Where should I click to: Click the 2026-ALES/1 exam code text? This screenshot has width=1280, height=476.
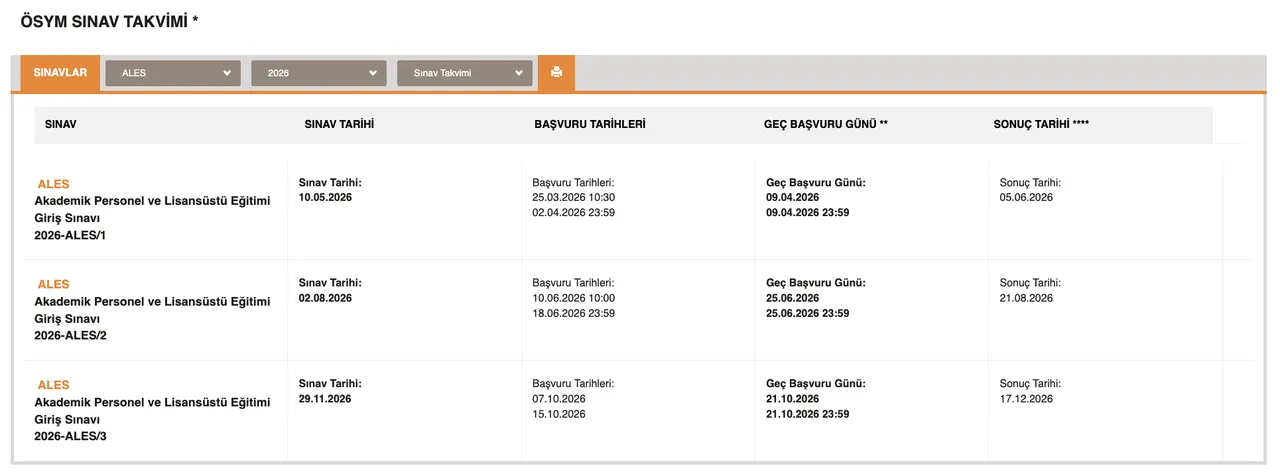71,235
